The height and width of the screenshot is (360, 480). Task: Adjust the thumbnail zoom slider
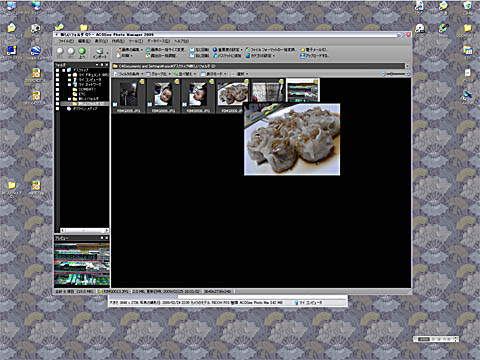395,74
